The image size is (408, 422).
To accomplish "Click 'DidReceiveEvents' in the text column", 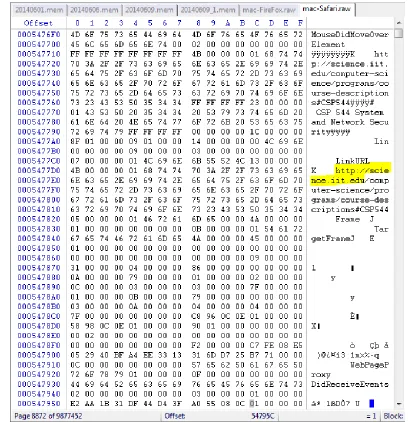I will pos(350,384).
